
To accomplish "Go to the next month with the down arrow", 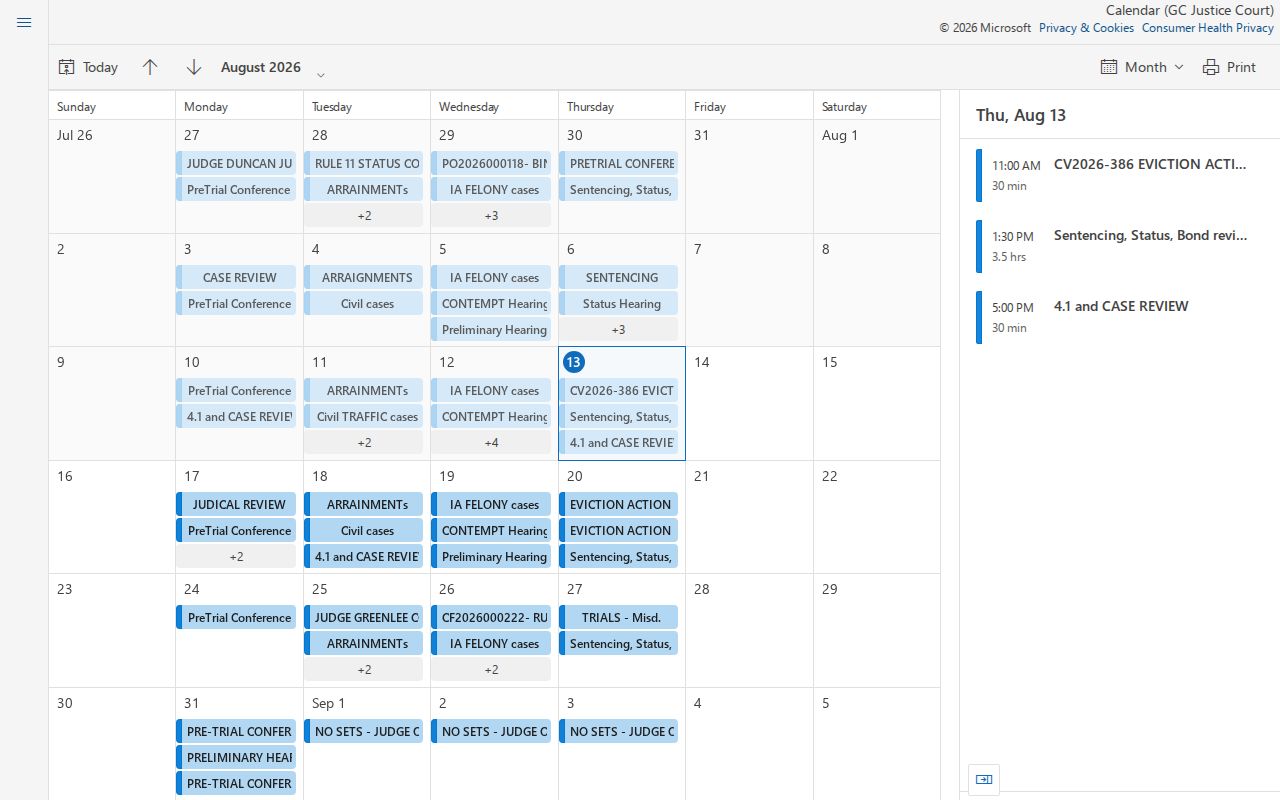I will [194, 67].
